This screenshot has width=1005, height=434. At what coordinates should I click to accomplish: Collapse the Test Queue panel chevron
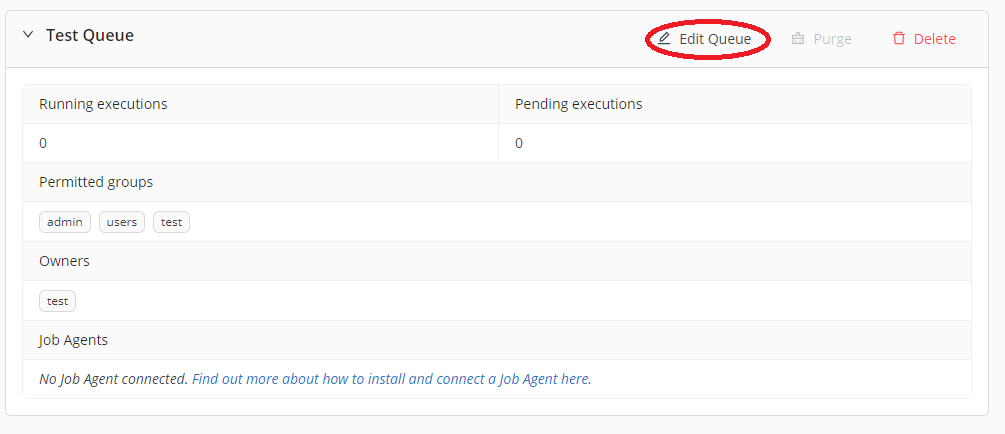[28, 35]
